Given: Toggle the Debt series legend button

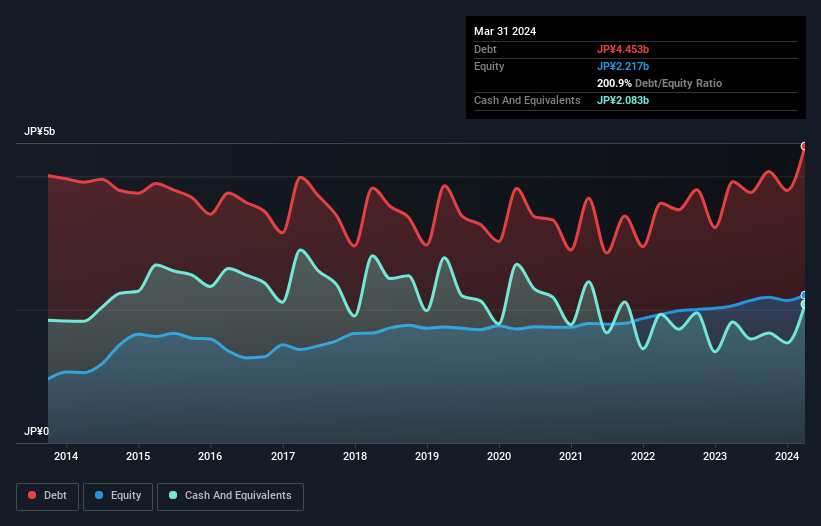Looking at the screenshot, I should point(48,496).
